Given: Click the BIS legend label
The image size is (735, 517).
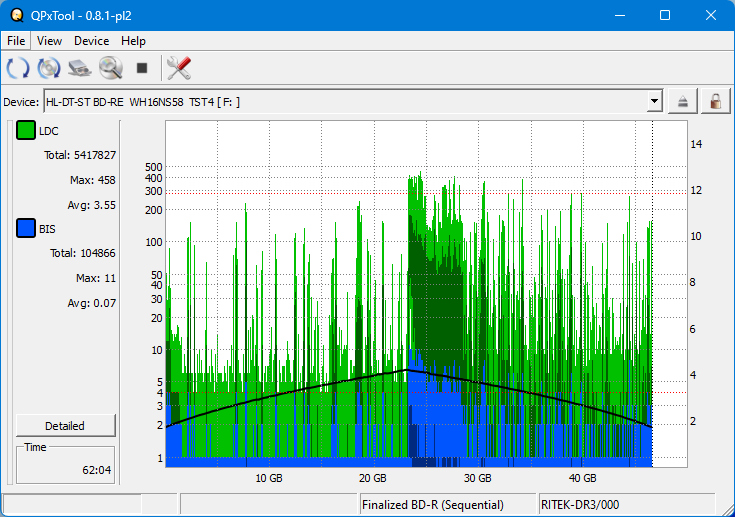Looking at the screenshot, I should pos(47,229).
